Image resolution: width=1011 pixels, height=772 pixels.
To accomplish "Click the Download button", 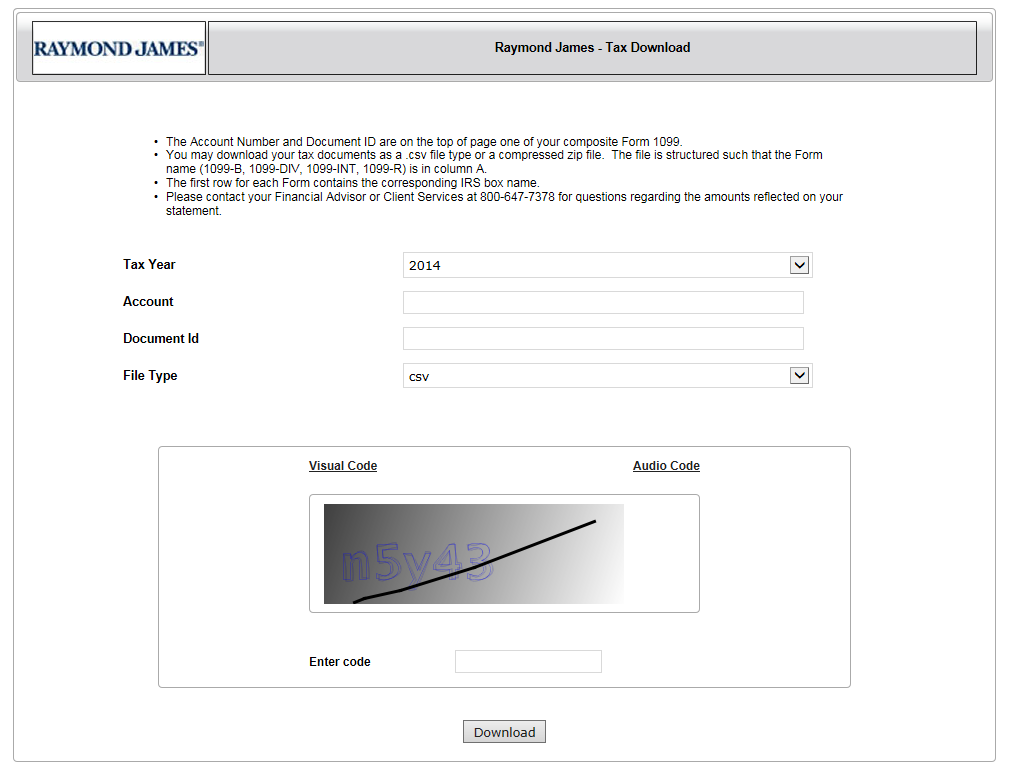I will [x=504, y=732].
